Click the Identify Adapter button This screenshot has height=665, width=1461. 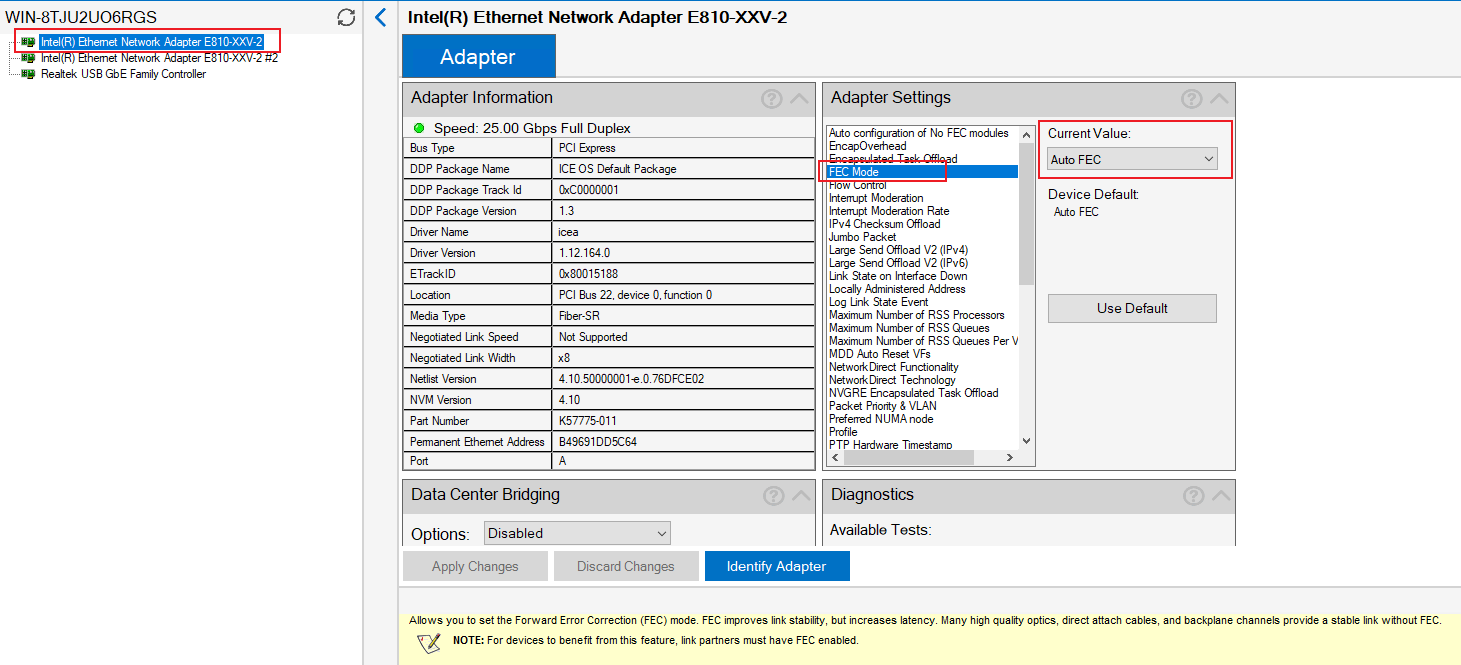777,566
